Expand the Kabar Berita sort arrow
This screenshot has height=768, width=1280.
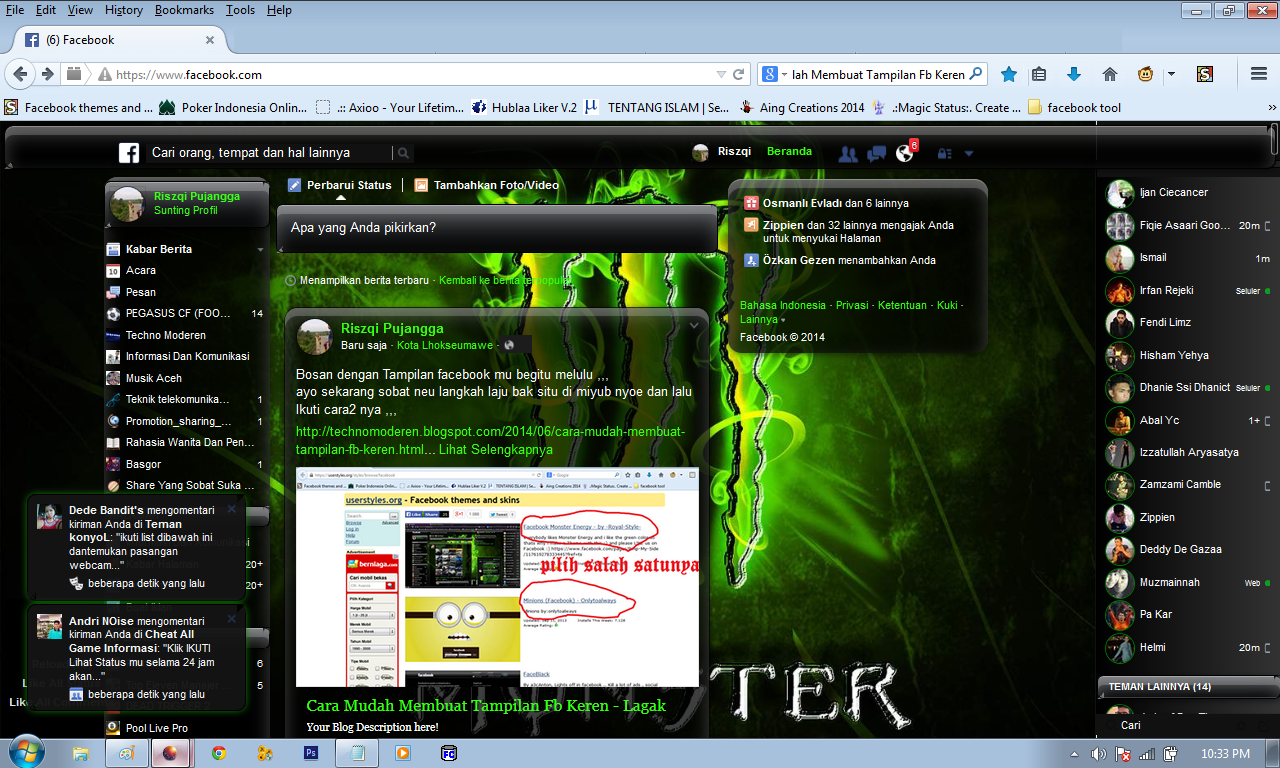pyautogui.click(x=260, y=249)
